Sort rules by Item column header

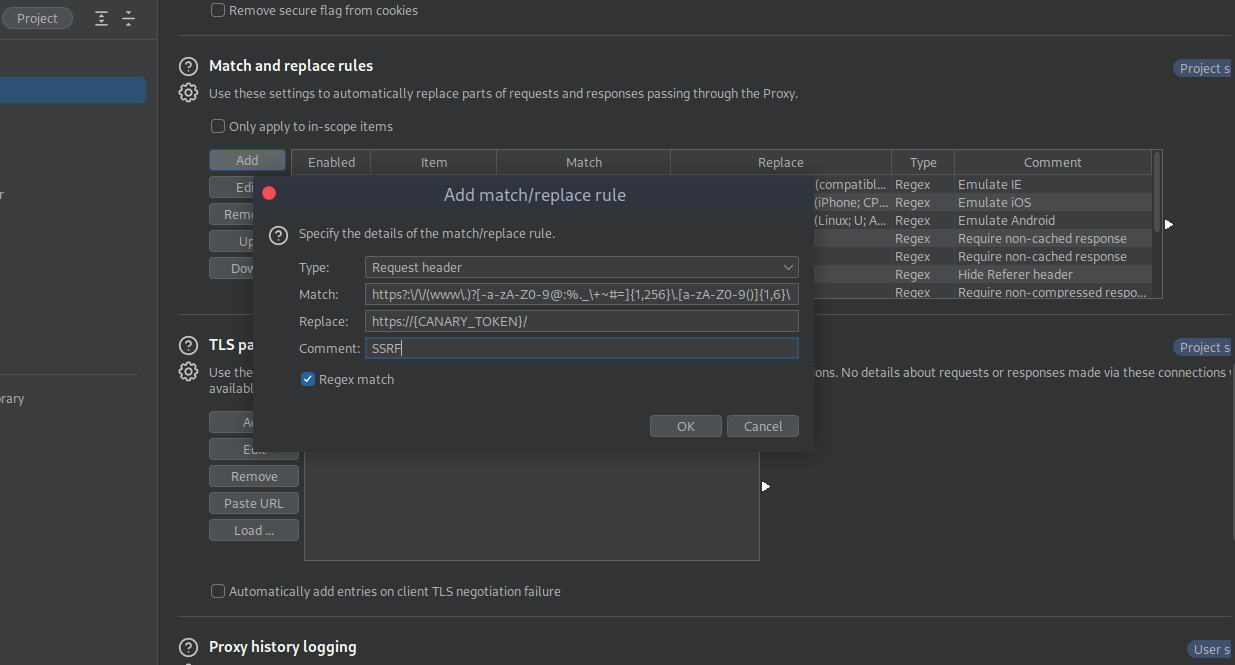[434, 162]
